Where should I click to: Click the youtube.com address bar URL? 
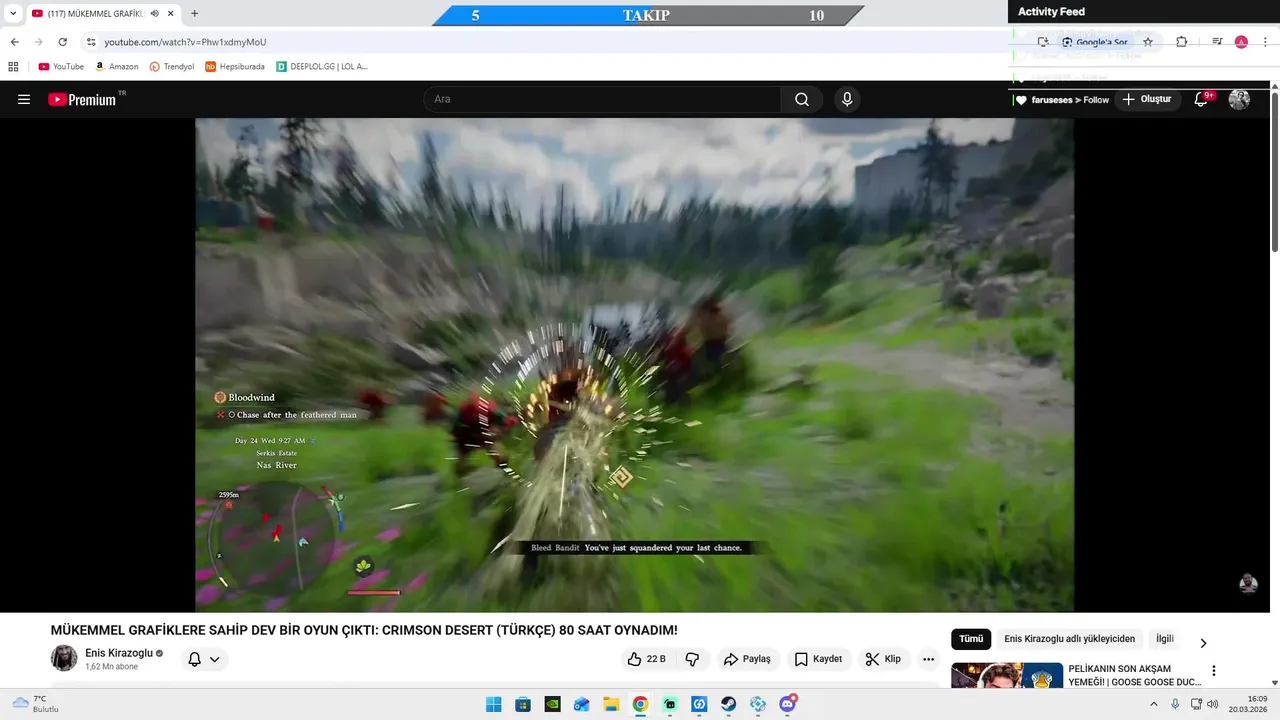(x=185, y=42)
